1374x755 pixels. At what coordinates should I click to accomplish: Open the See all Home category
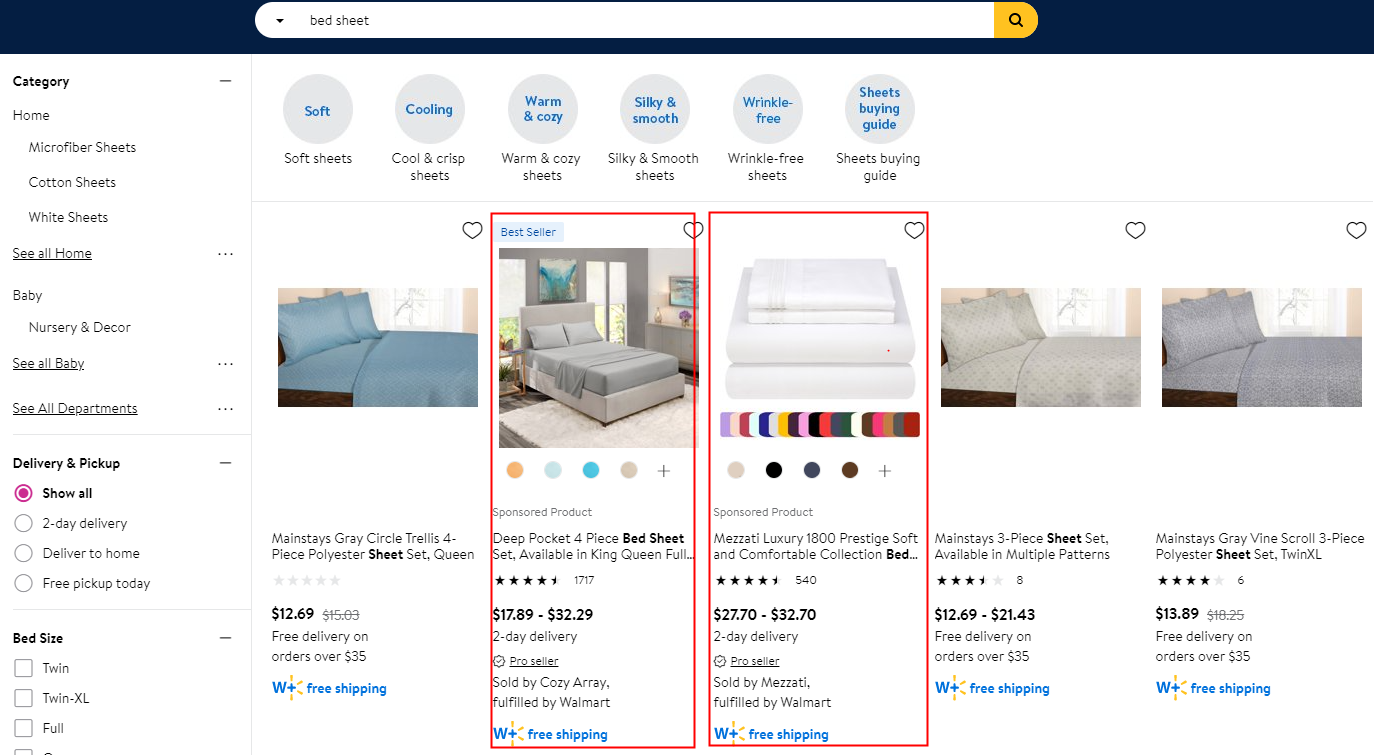click(51, 253)
